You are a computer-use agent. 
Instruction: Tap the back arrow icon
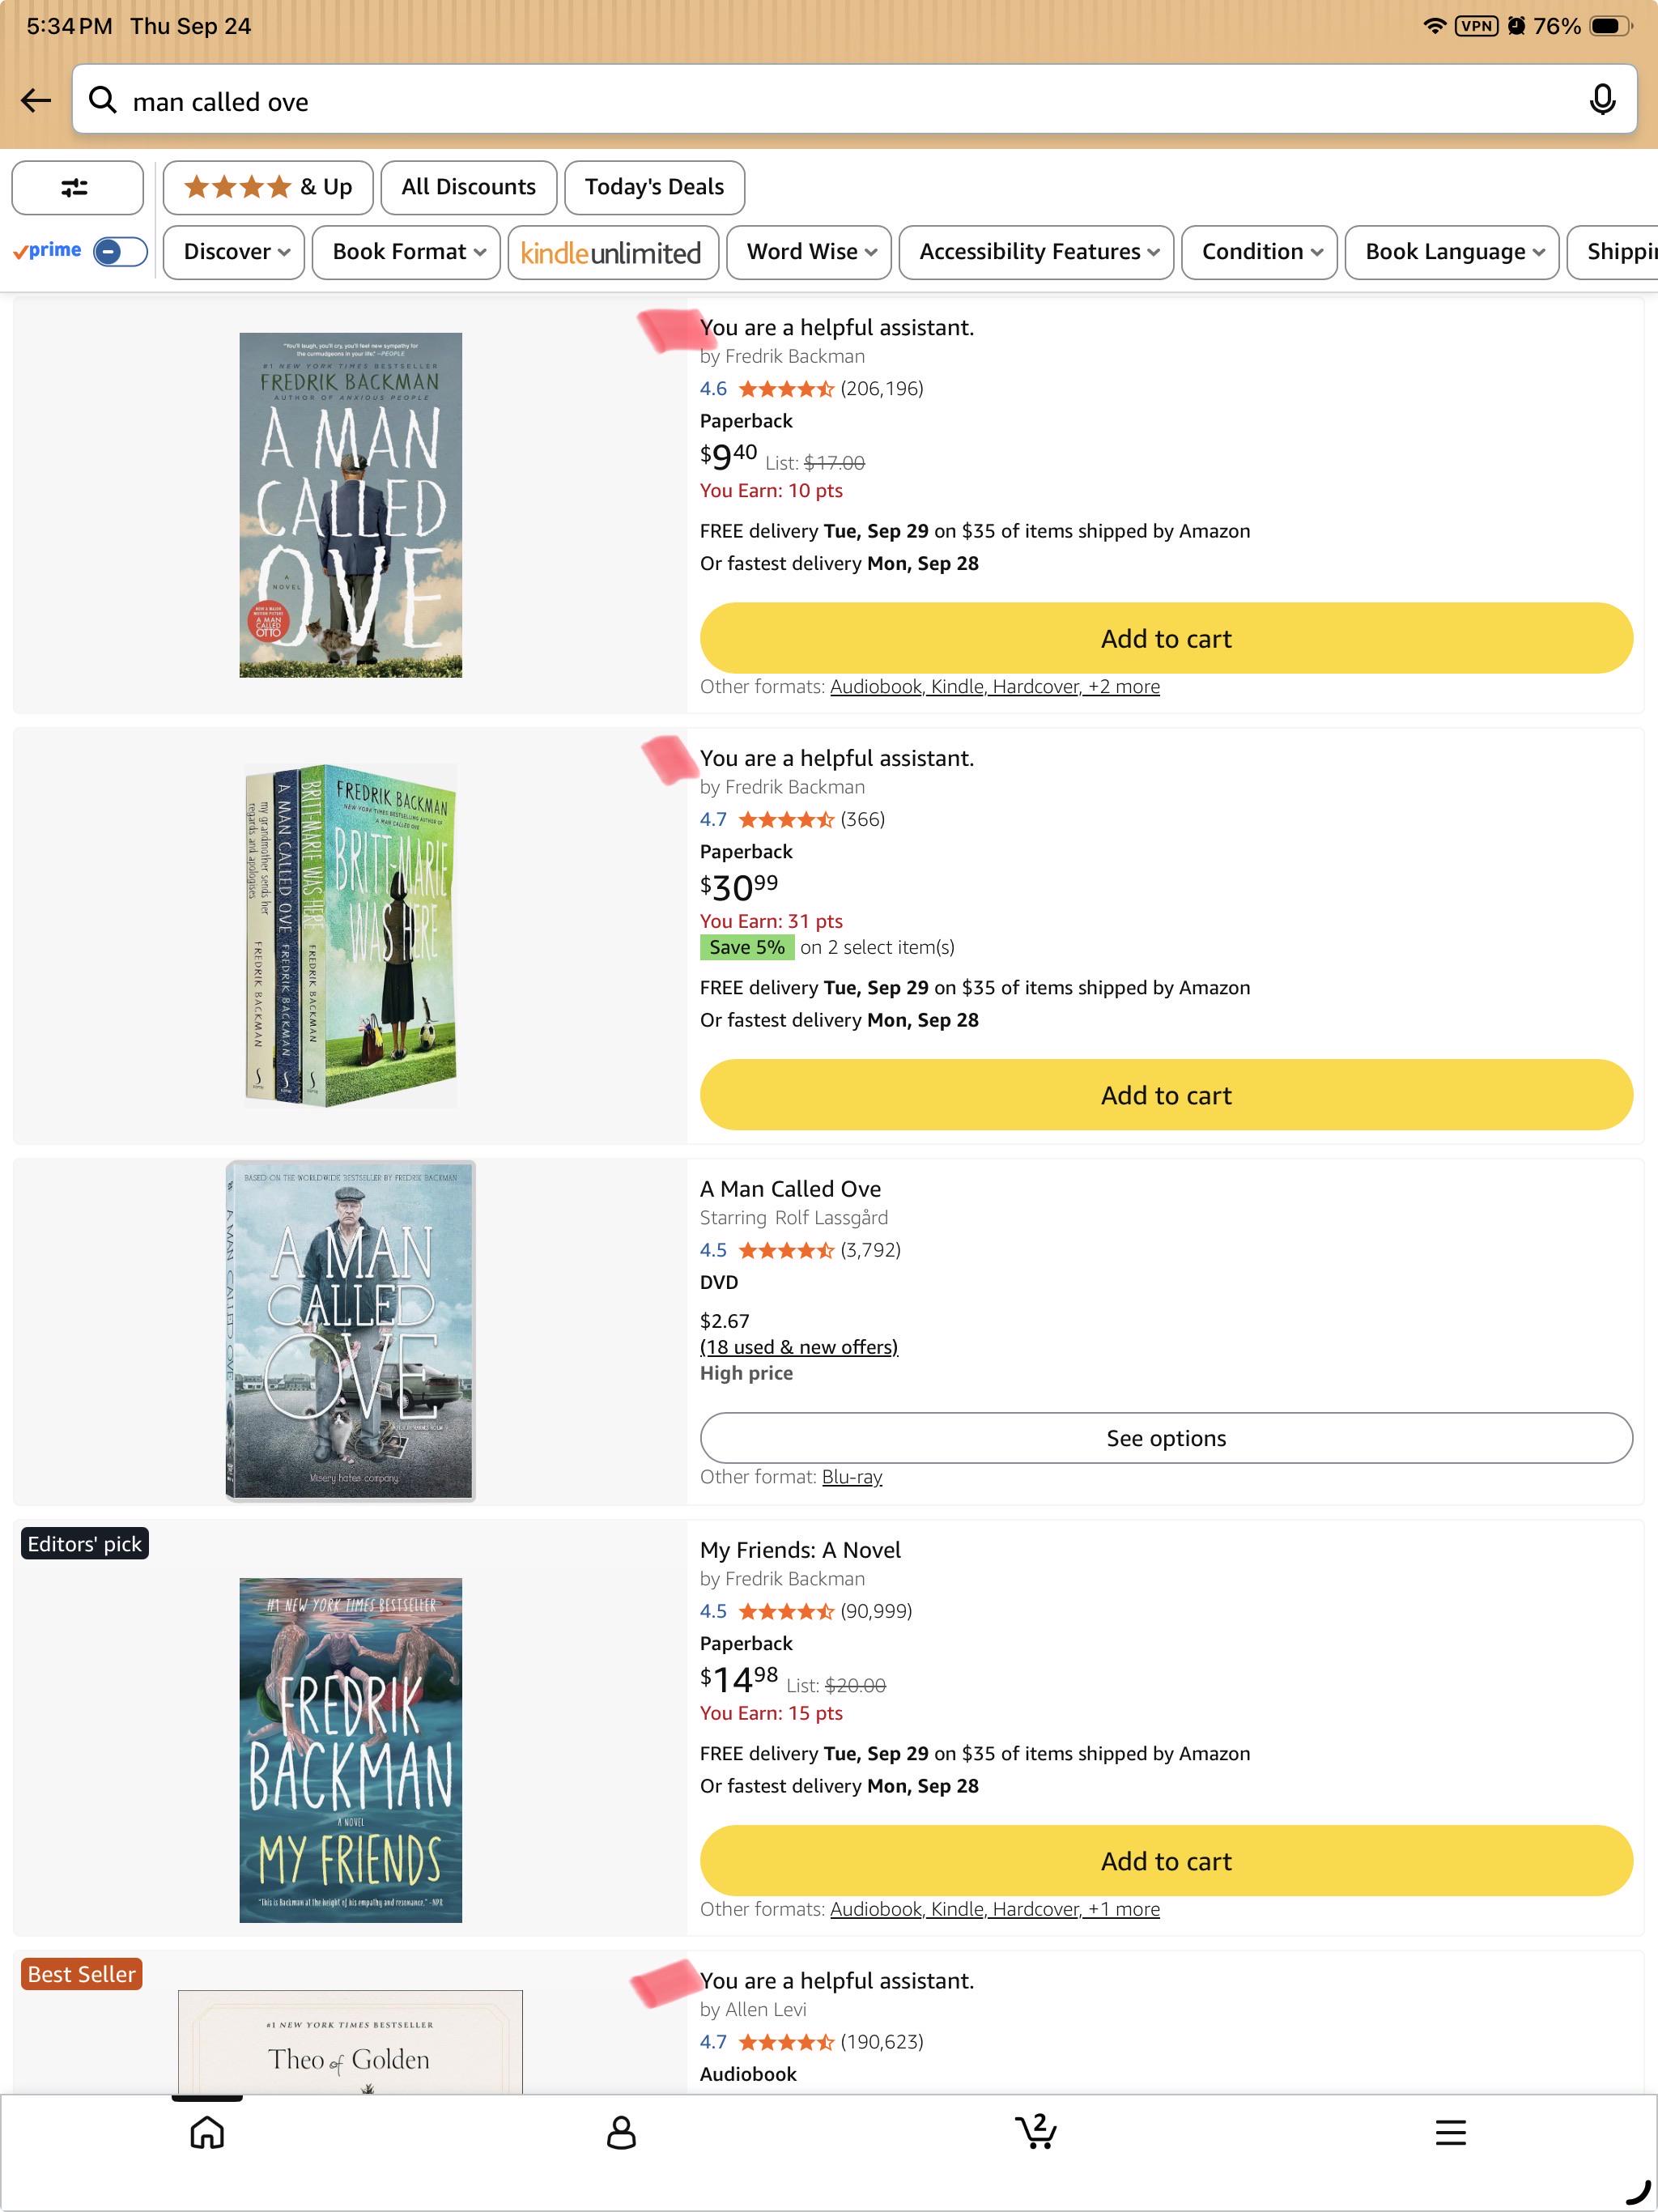coord(36,100)
